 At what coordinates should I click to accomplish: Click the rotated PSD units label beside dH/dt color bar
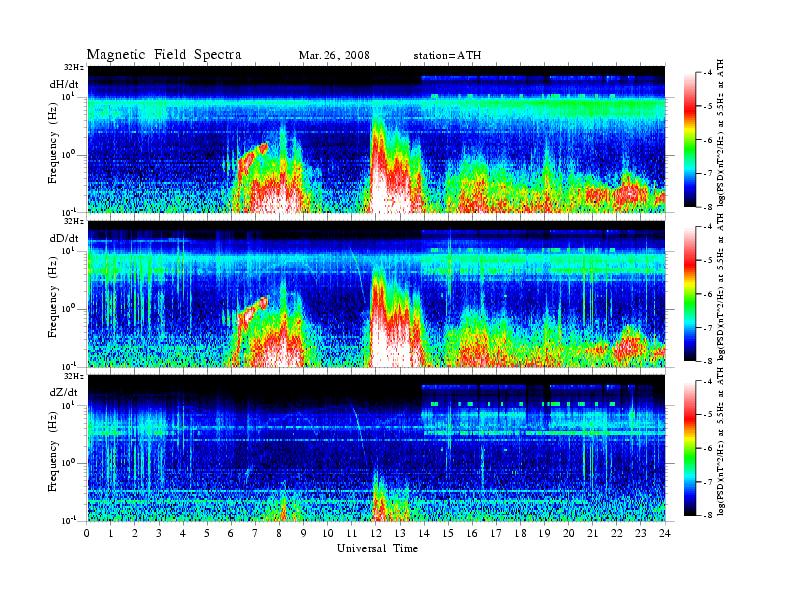click(x=721, y=133)
